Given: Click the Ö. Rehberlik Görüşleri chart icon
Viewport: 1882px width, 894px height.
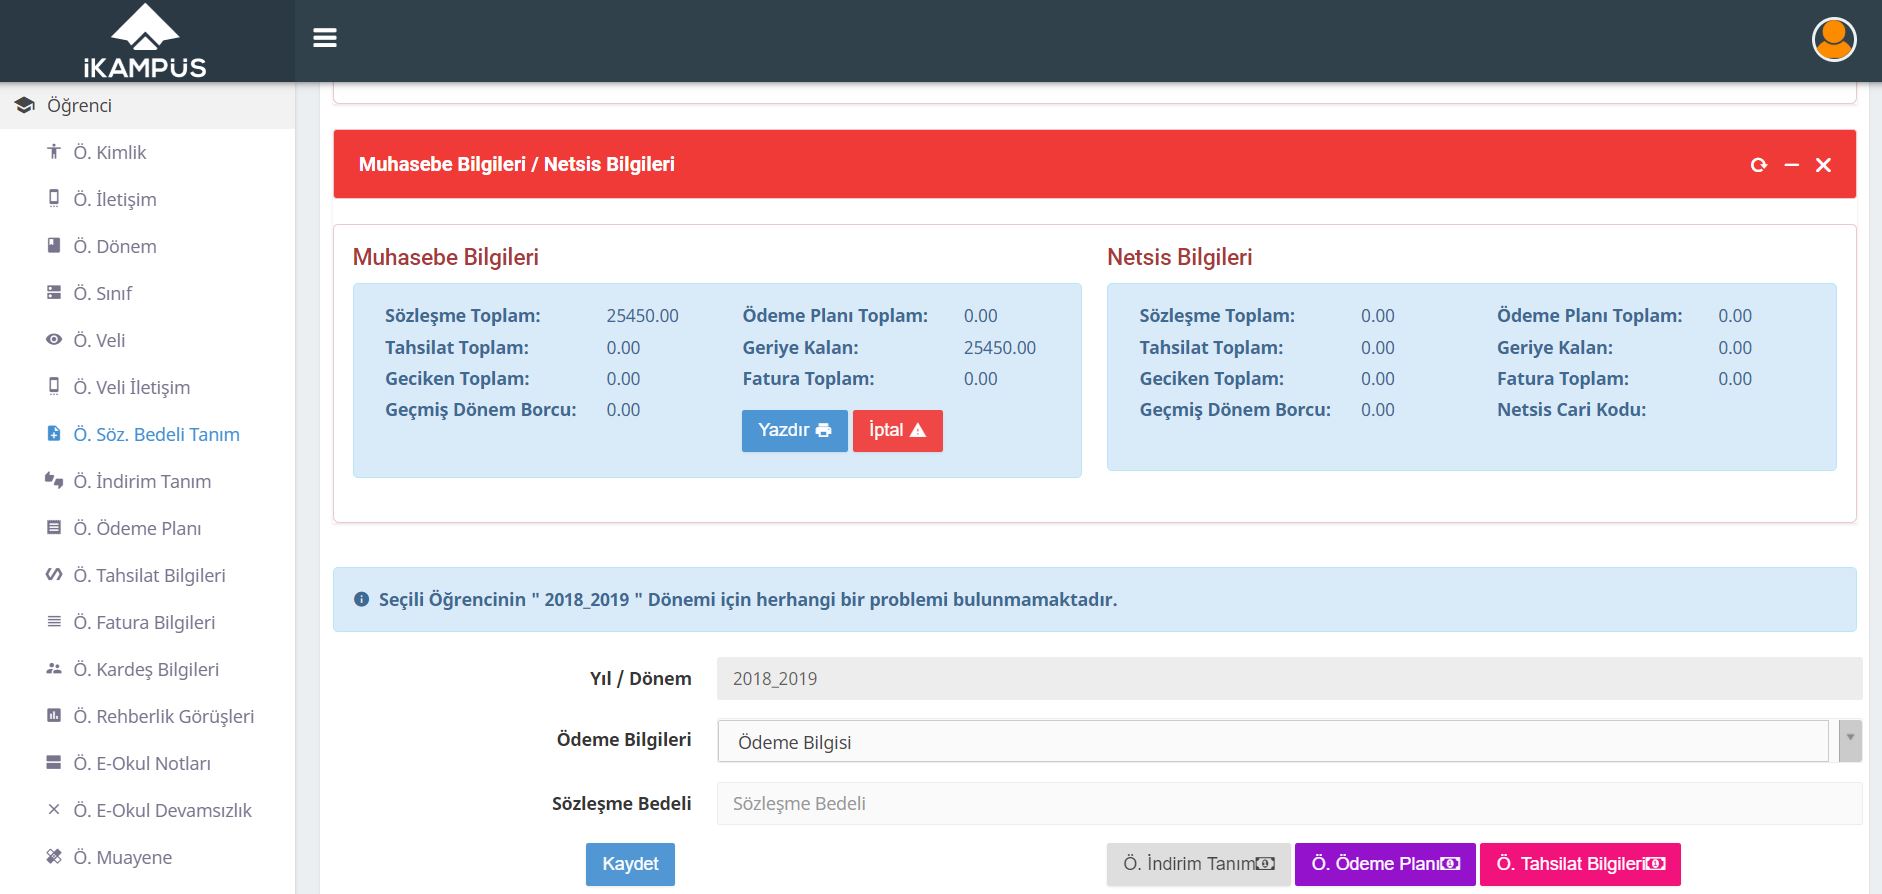Looking at the screenshot, I should tap(54, 715).
